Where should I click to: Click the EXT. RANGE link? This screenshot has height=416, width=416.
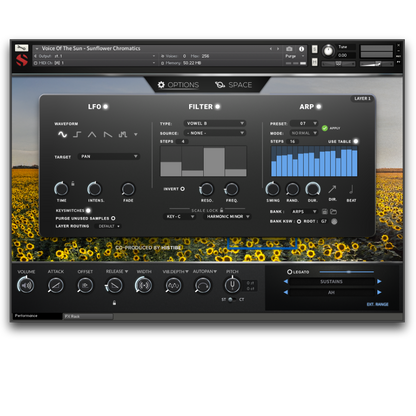pyautogui.click(x=377, y=304)
